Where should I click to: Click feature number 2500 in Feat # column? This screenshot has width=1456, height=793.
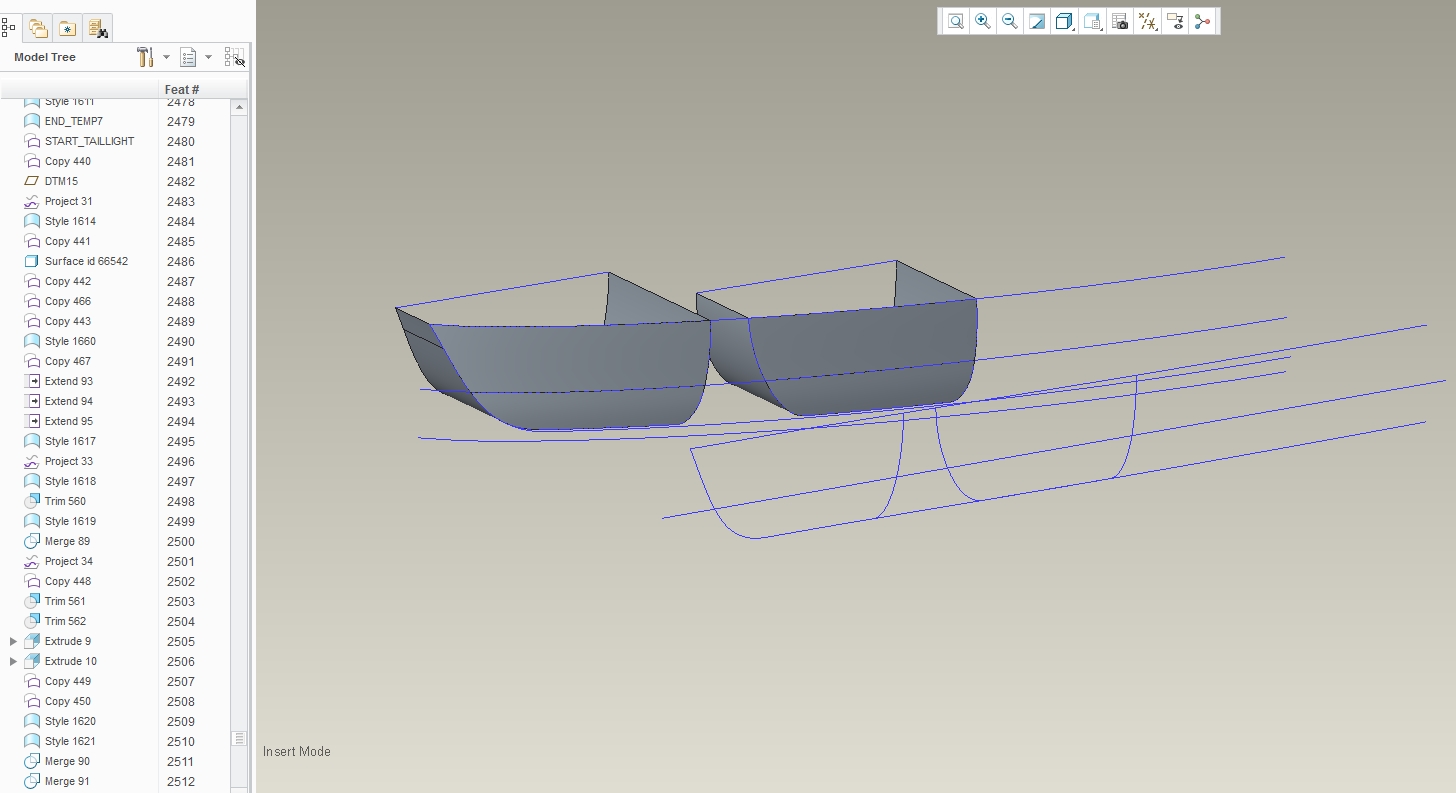coord(181,541)
